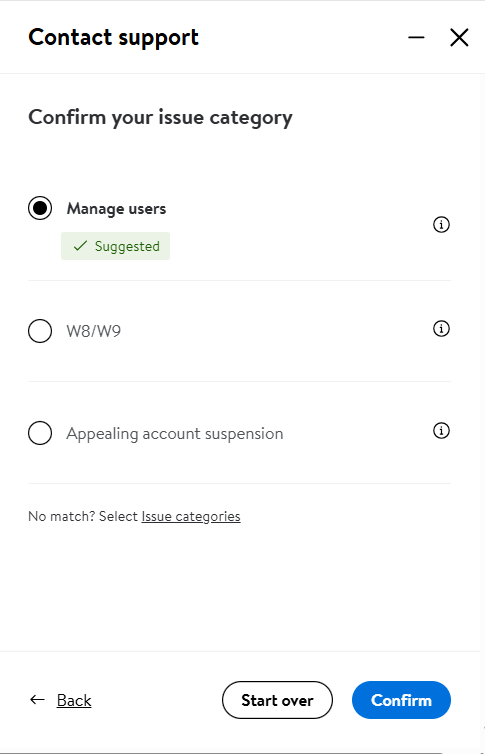Open info icon for Manage users
Viewport: 485px width, 754px height.
point(441,224)
